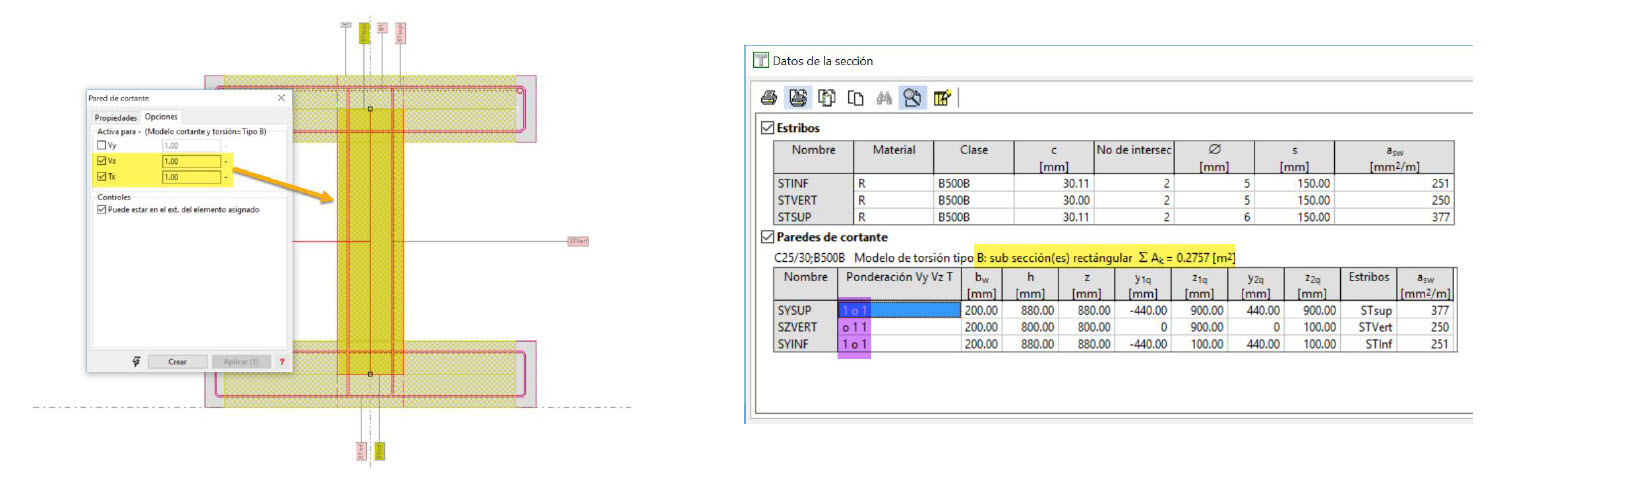Uncheck the Vz checkbox
The width and height of the screenshot is (1627, 477).
click(102, 161)
